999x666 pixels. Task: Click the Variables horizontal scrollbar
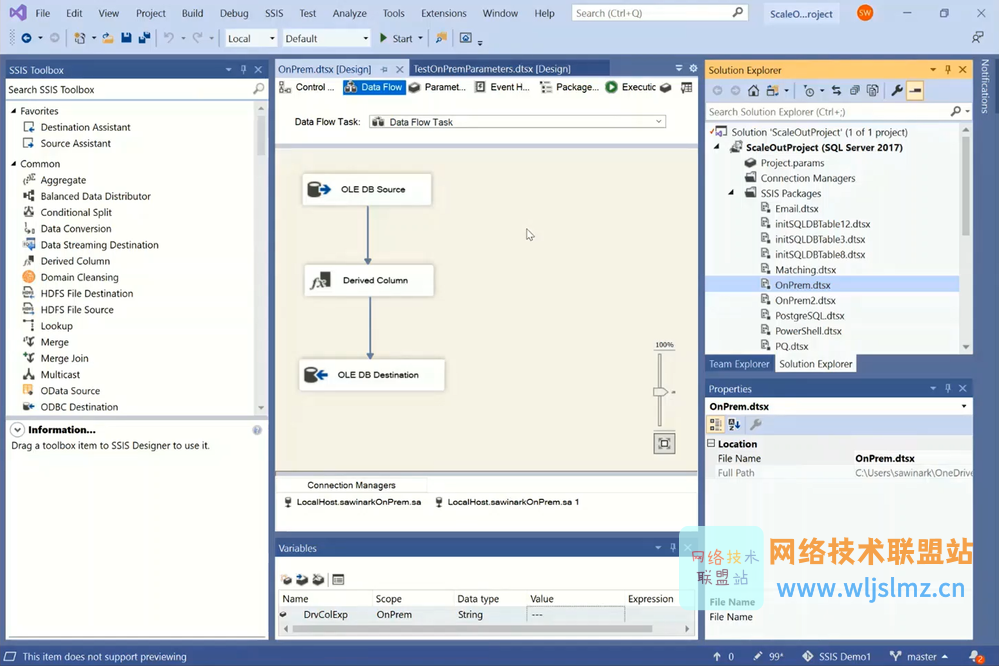471,629
